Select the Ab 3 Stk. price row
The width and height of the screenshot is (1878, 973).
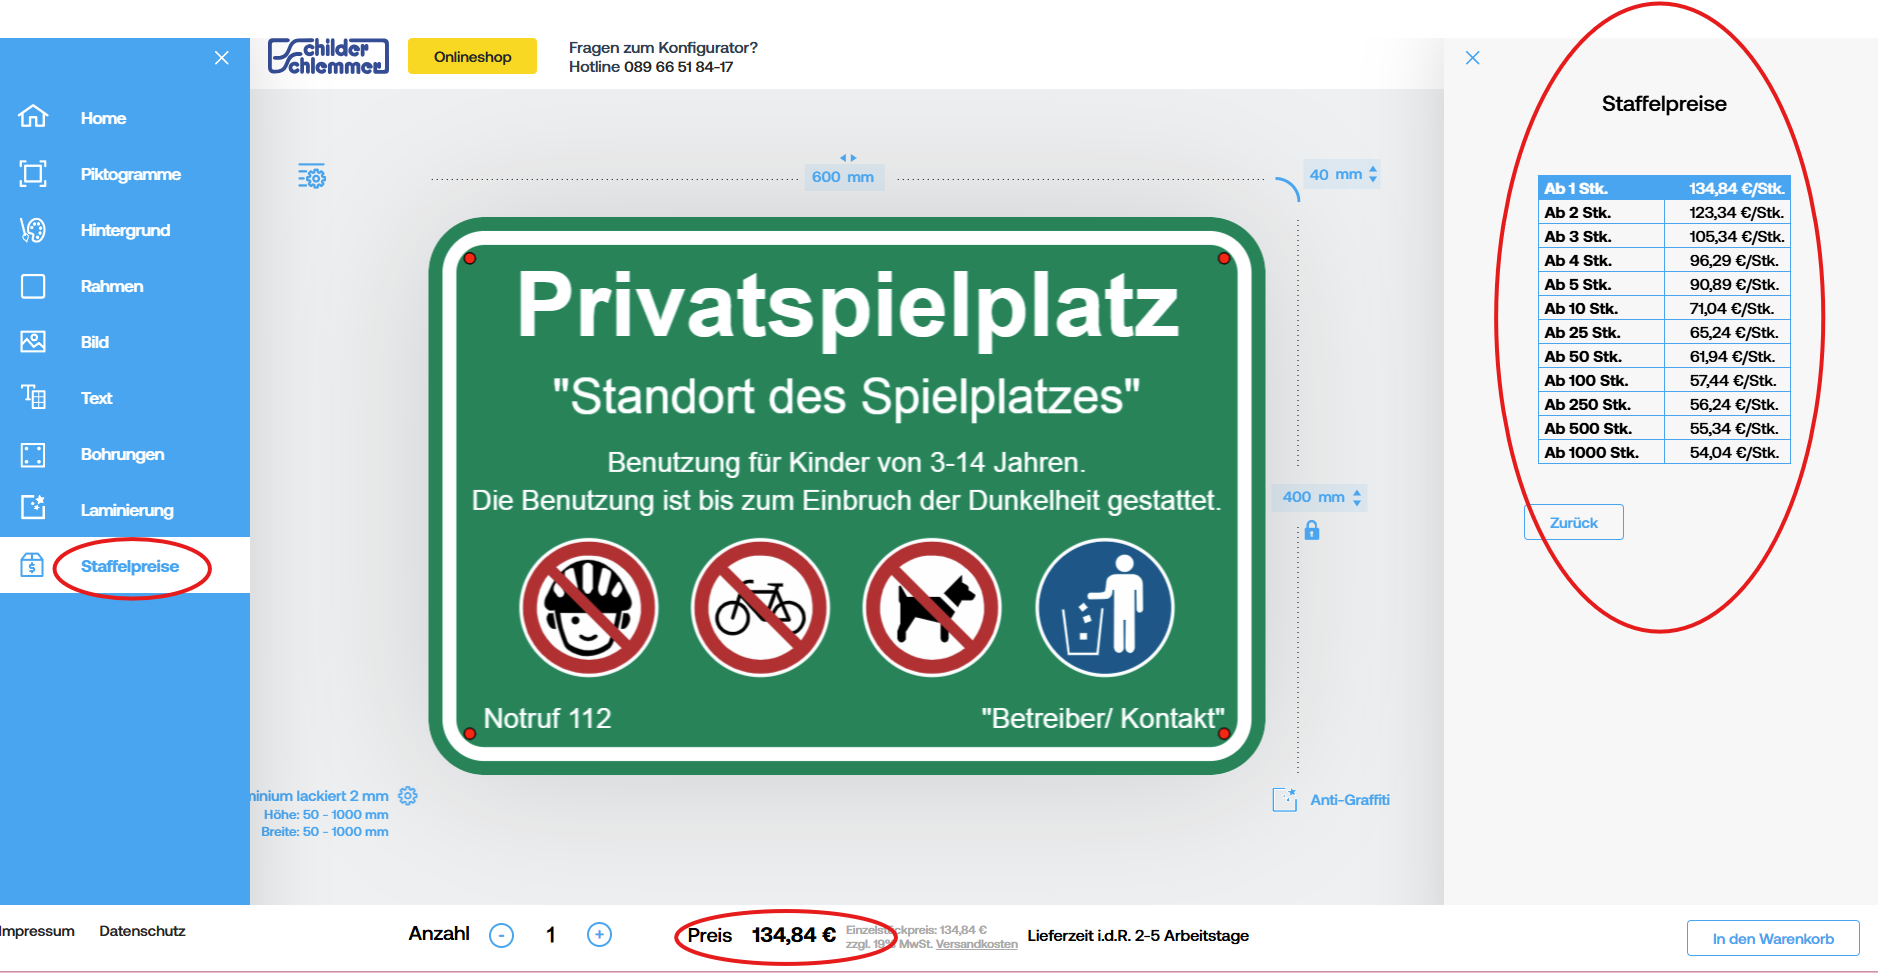(1664, 236)
